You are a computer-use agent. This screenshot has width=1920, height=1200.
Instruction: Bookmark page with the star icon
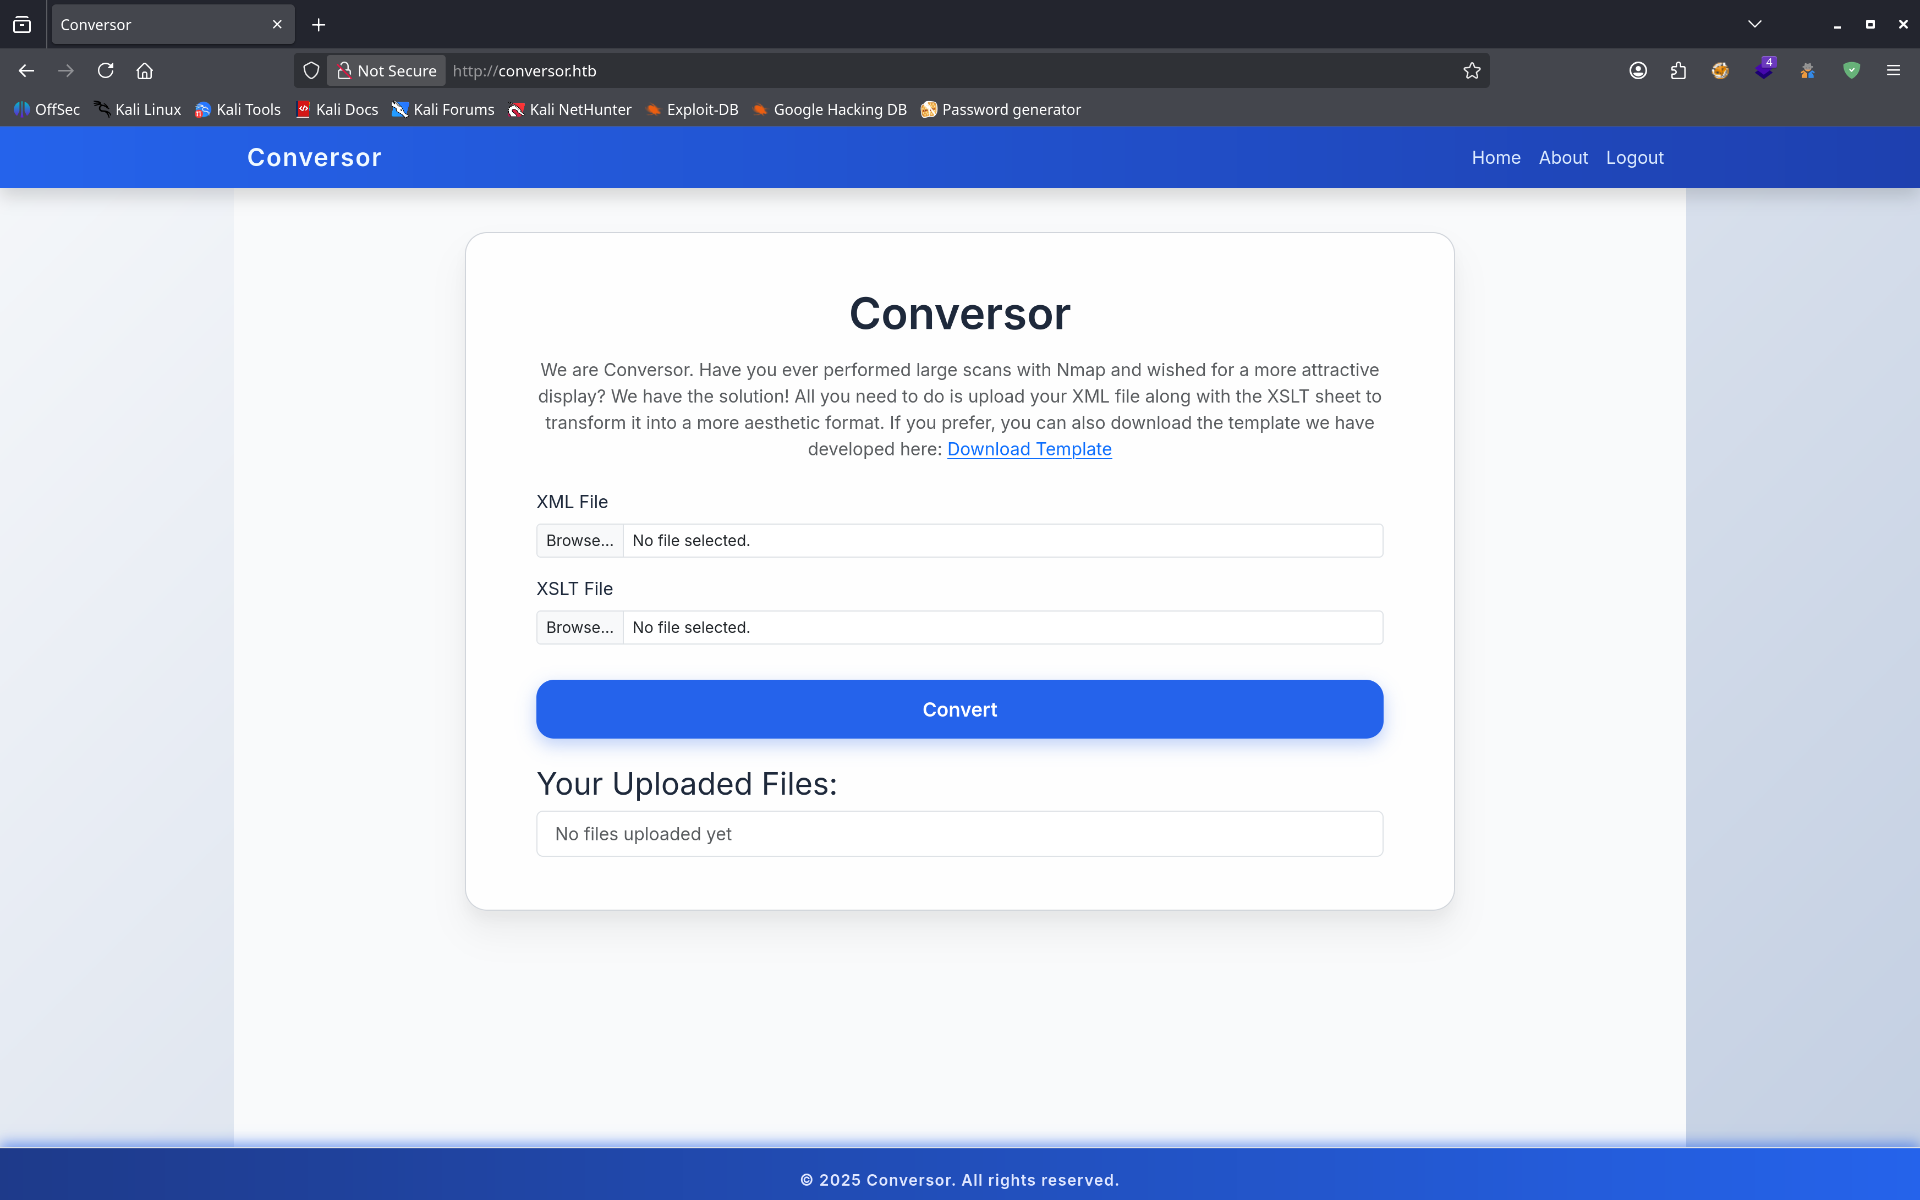pos(1471,71)
